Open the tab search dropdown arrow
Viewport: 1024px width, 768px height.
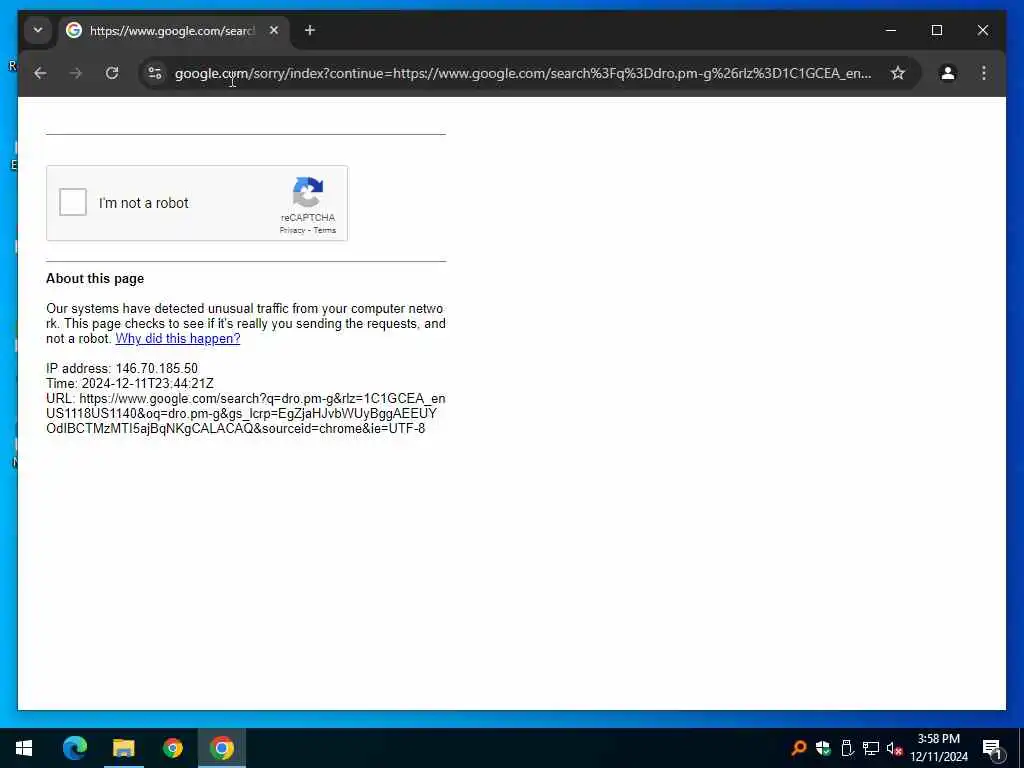coord(38,31)
